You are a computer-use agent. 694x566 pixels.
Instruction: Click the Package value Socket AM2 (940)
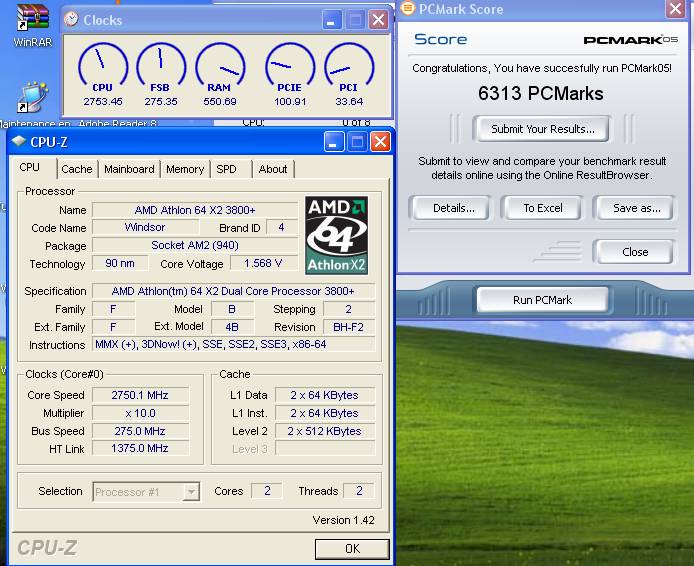pyautogui.click(x=195, y=245)
